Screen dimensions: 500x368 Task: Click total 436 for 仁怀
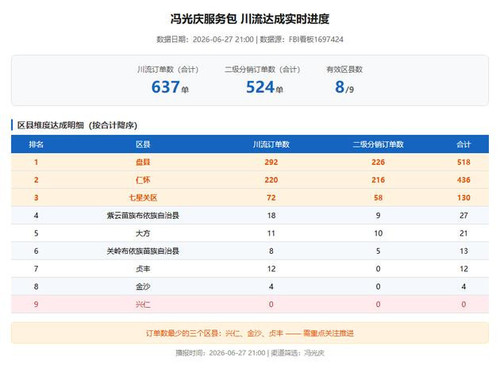[464, 180]
